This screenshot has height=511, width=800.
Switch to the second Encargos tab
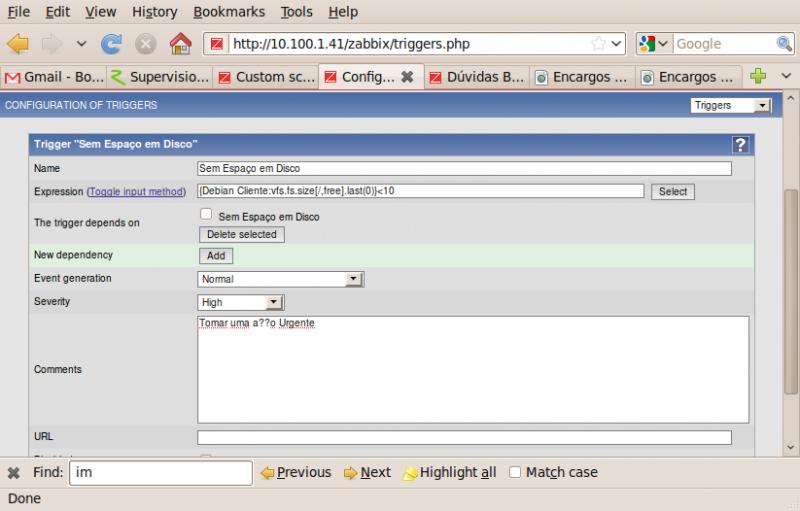point(689,77)
